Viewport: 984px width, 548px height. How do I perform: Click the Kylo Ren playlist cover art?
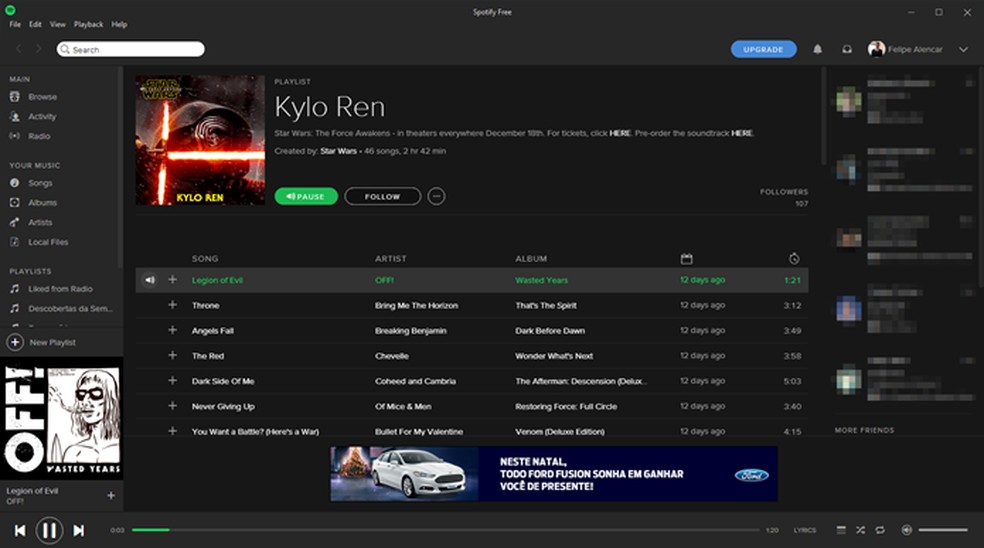200,140
